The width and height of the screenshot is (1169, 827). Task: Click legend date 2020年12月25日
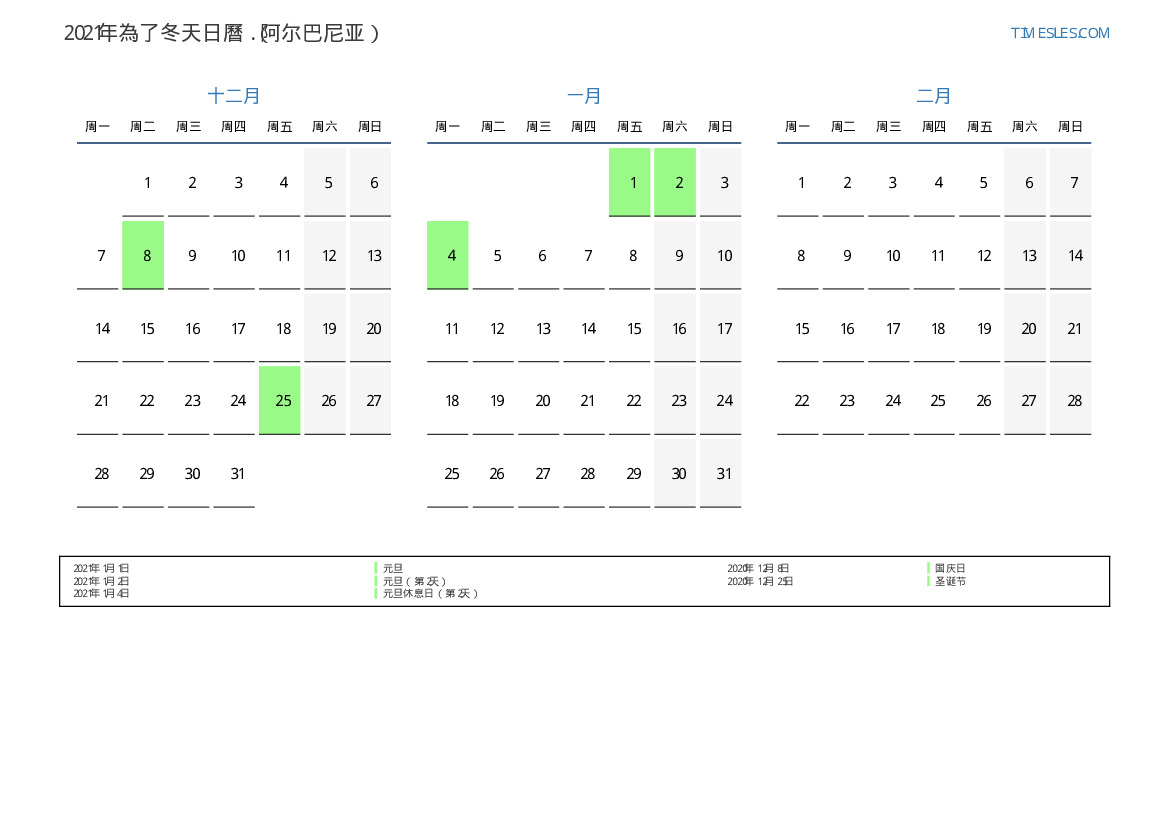[760, 581]
